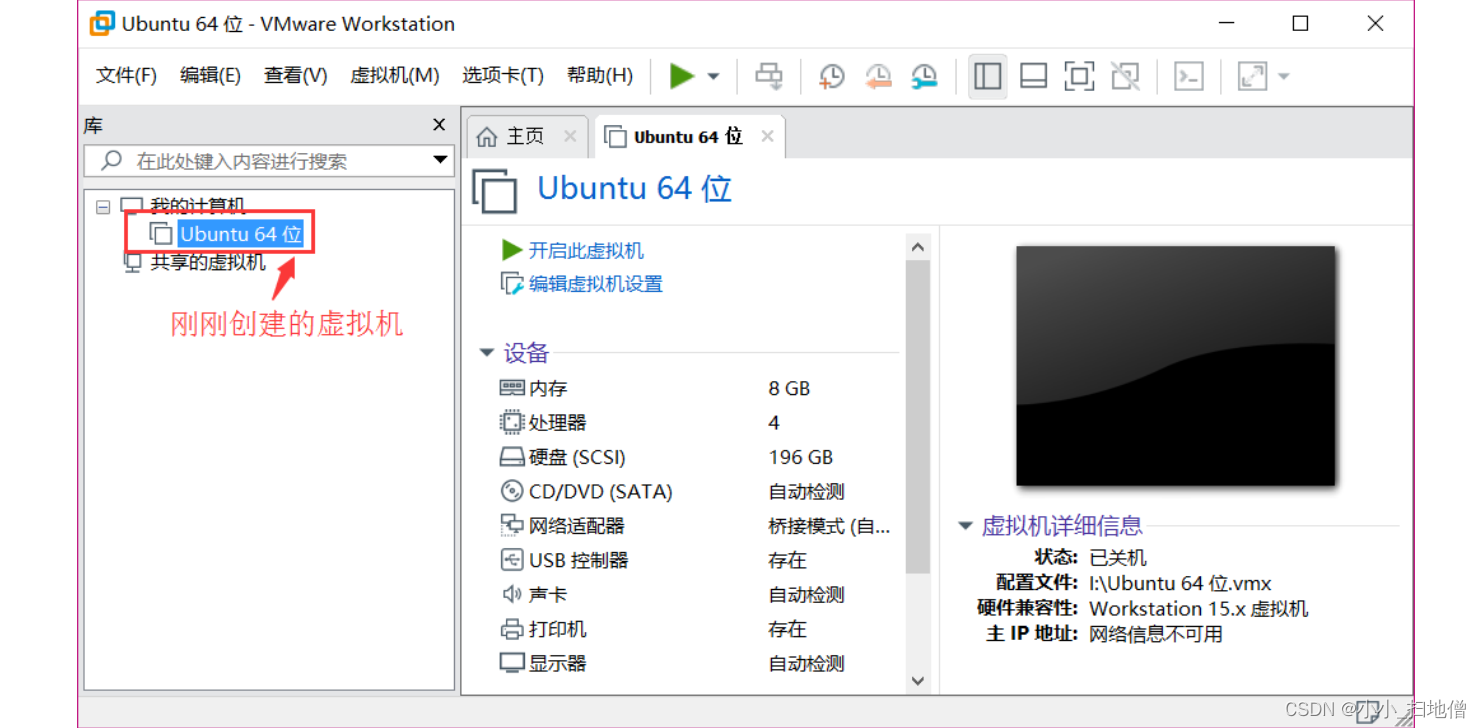The image size is (1481, 728).
Task: Click the 196 GB disk value
Action: 800,457
